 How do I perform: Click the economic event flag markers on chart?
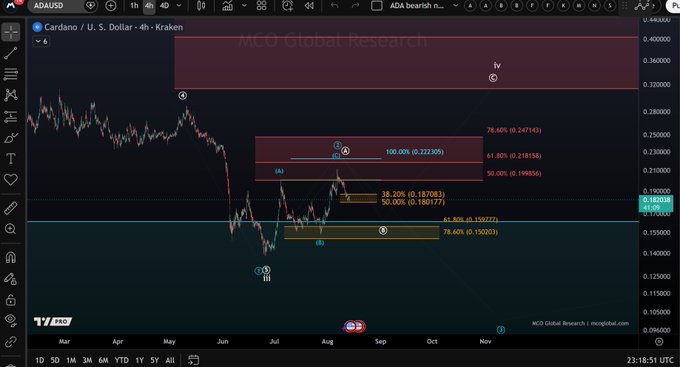point(354,326)
